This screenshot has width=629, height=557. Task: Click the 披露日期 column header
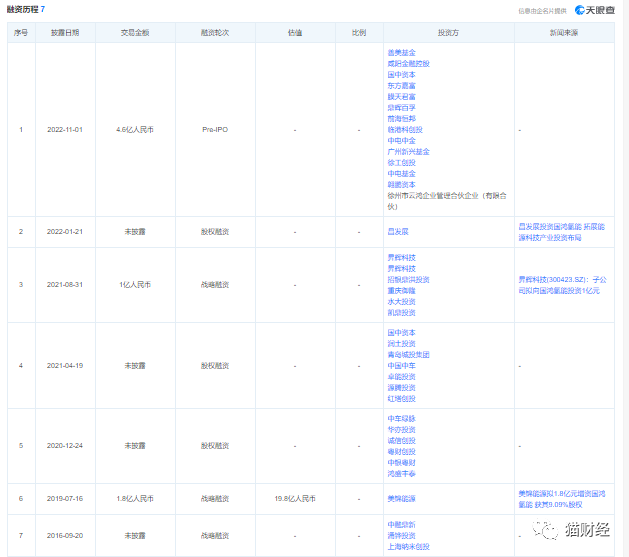click(65, 32)
